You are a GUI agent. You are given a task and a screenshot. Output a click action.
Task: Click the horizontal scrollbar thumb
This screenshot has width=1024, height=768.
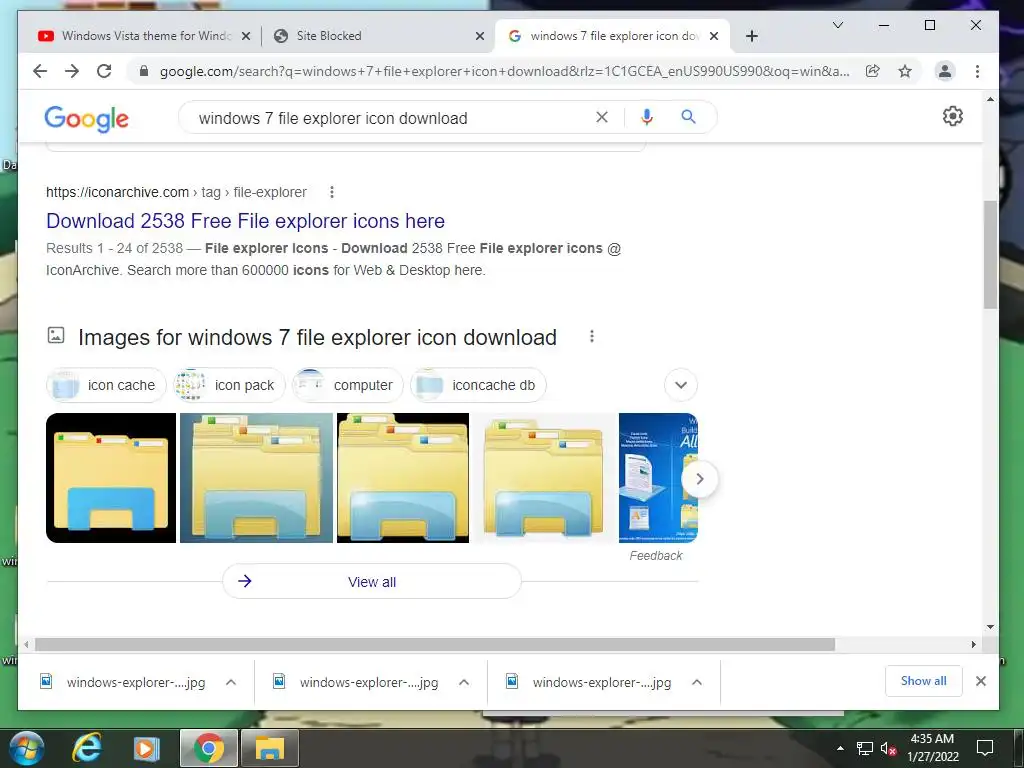pyautogui.click(x=434, y=645)
